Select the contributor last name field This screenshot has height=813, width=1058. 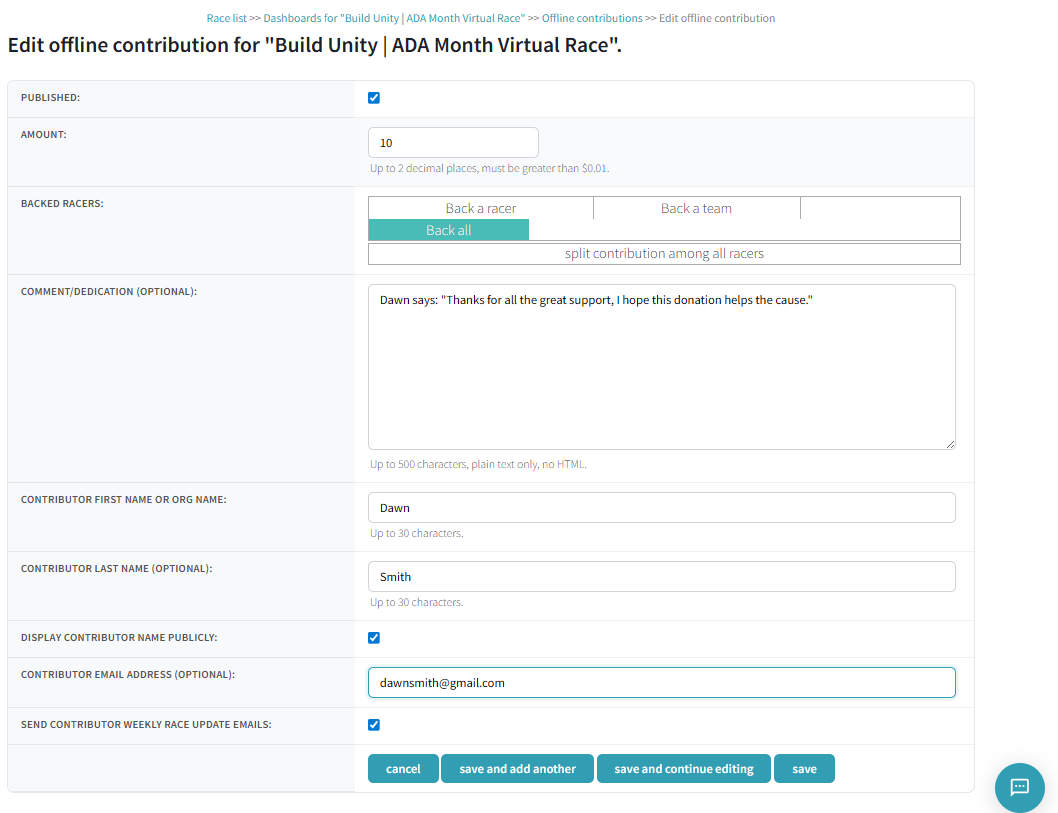[660, 576]
